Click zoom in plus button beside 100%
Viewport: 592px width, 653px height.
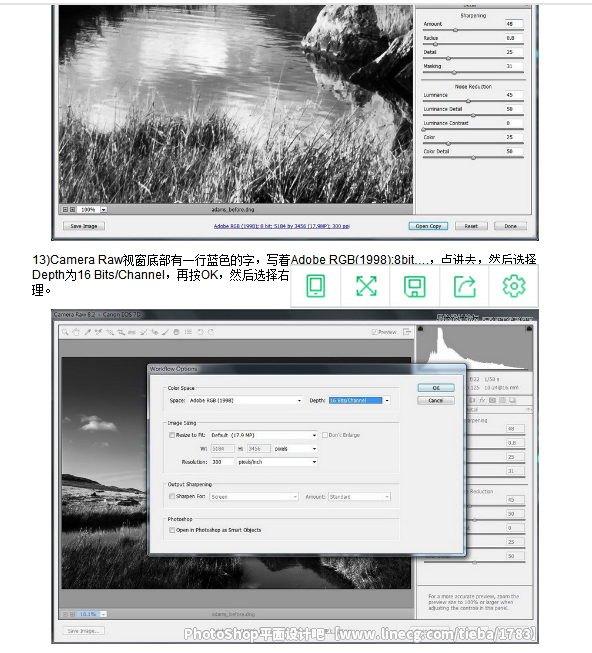click(72, 210)
